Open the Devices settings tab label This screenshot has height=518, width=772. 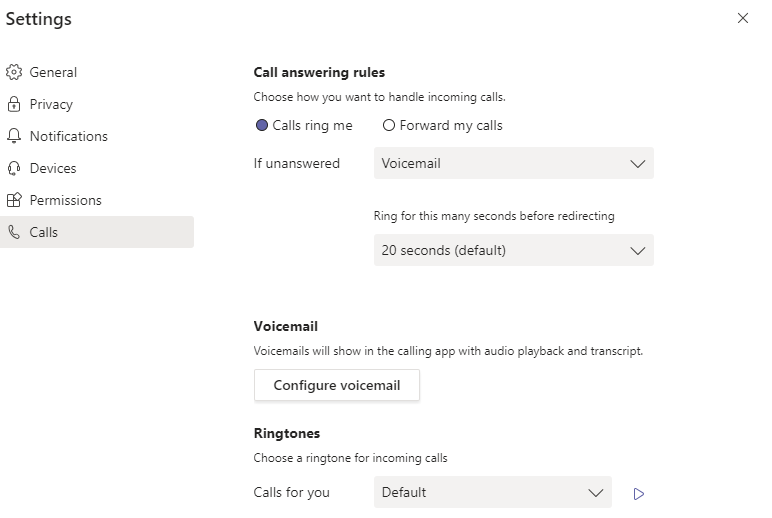click(x=53, y=168)
